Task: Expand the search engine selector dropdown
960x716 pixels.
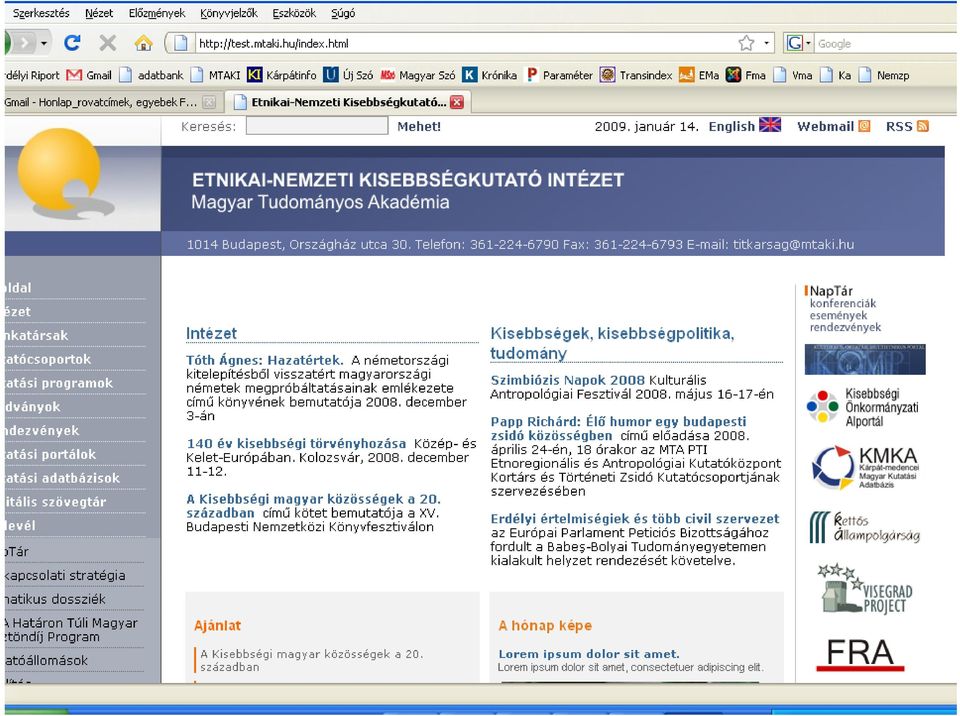Action: 808,43
